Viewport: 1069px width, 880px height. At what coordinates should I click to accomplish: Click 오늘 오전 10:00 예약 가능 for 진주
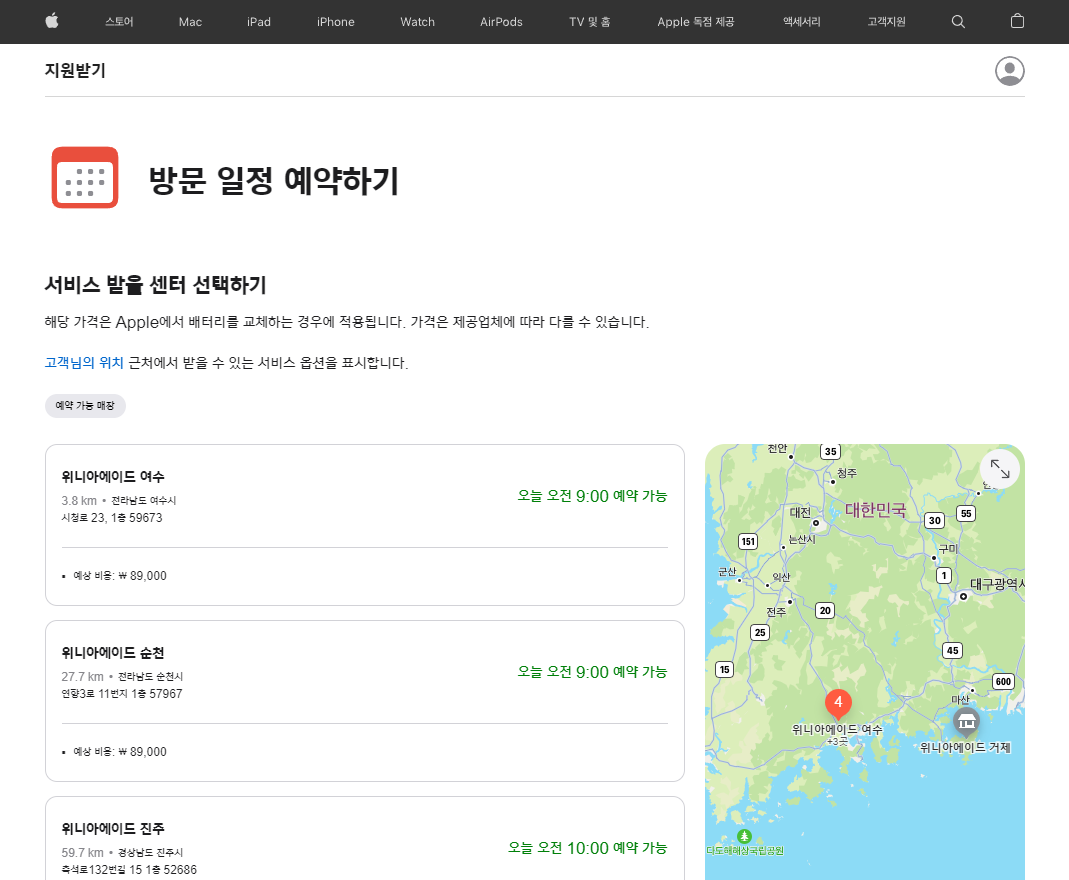coord(587,847)
